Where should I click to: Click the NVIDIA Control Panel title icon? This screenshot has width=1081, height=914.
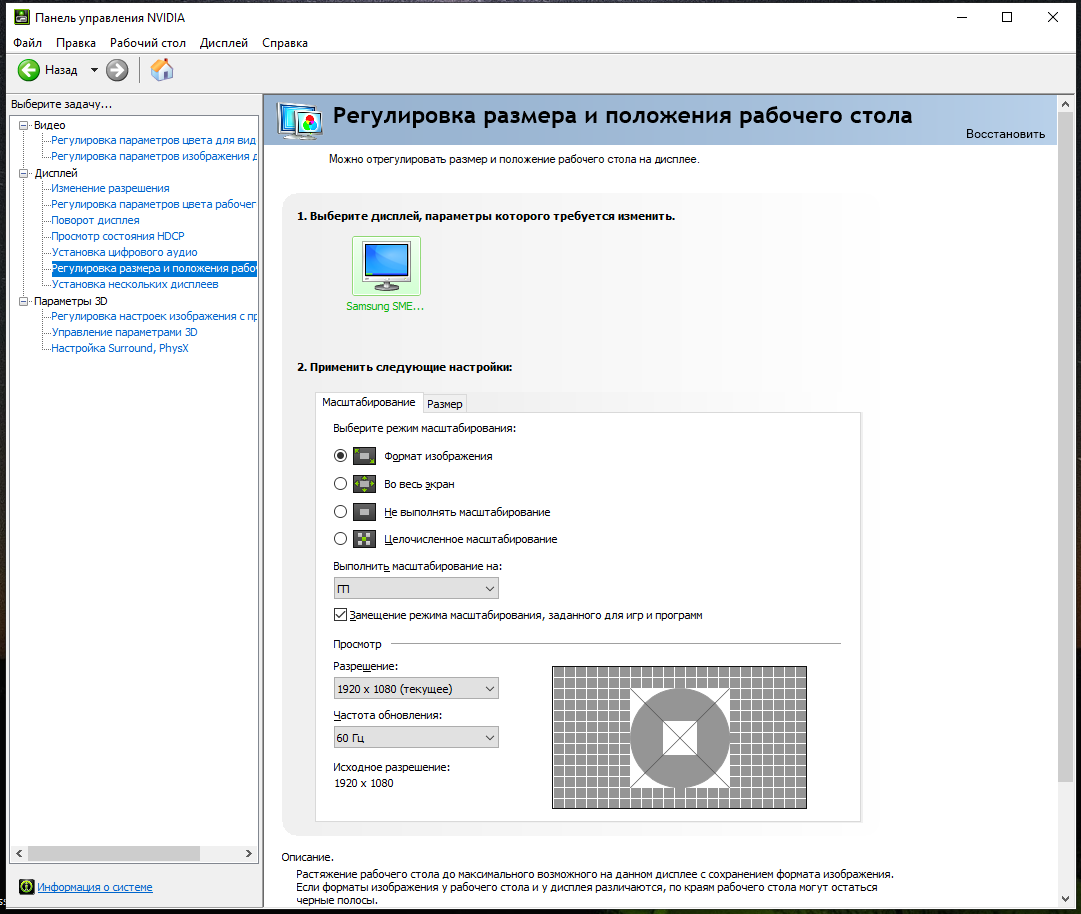pos(22,17)
